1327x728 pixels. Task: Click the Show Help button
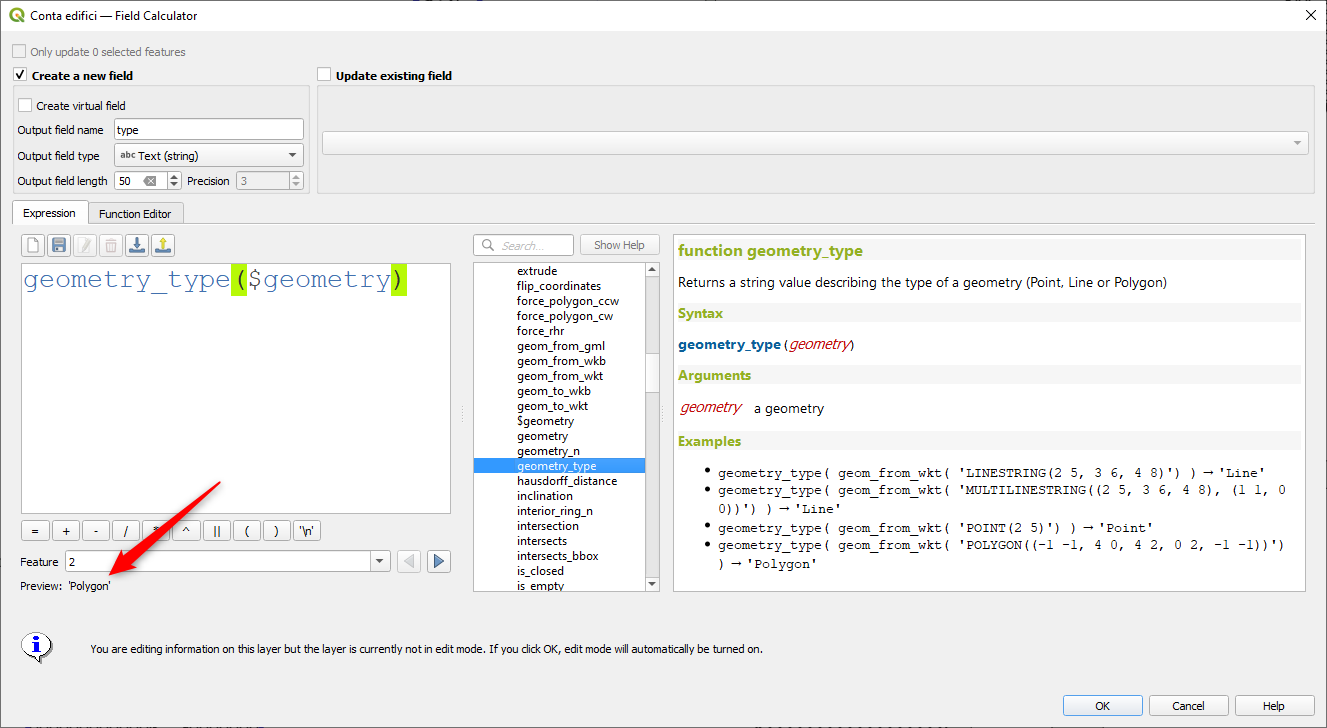pos(619,245)
